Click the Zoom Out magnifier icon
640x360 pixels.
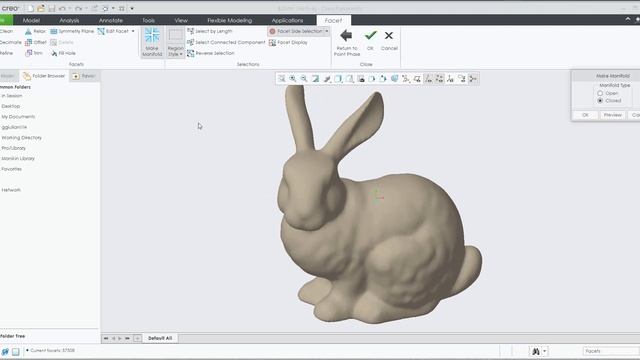click(304, 79)
